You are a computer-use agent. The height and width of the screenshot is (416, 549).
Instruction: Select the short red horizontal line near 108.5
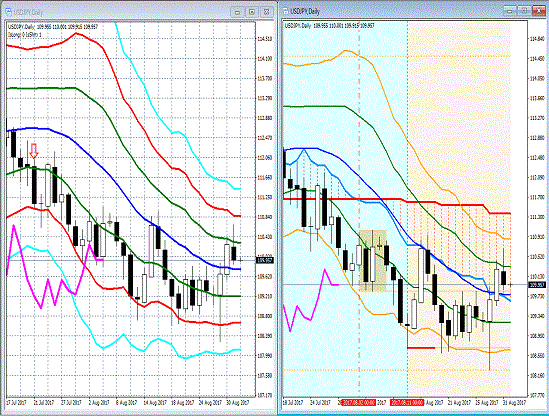[x=421, y=348]
